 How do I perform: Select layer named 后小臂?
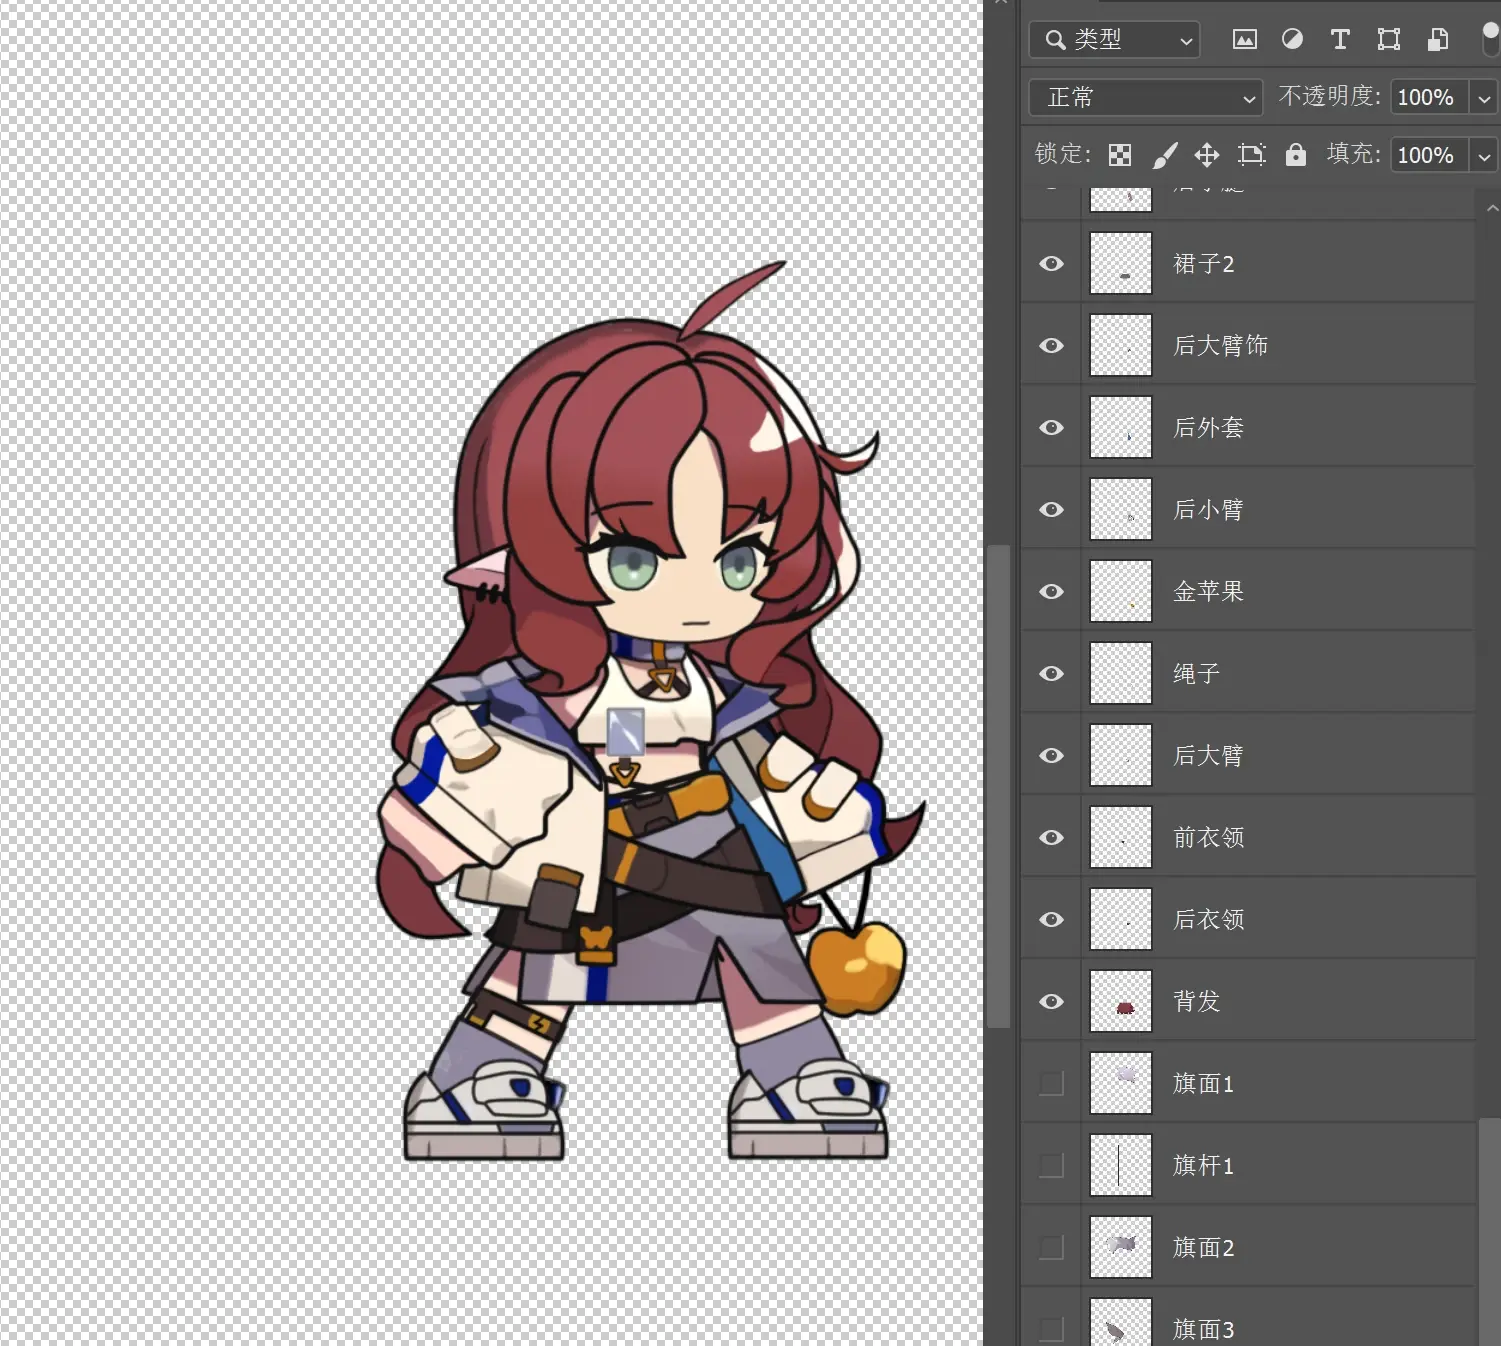1208,510
